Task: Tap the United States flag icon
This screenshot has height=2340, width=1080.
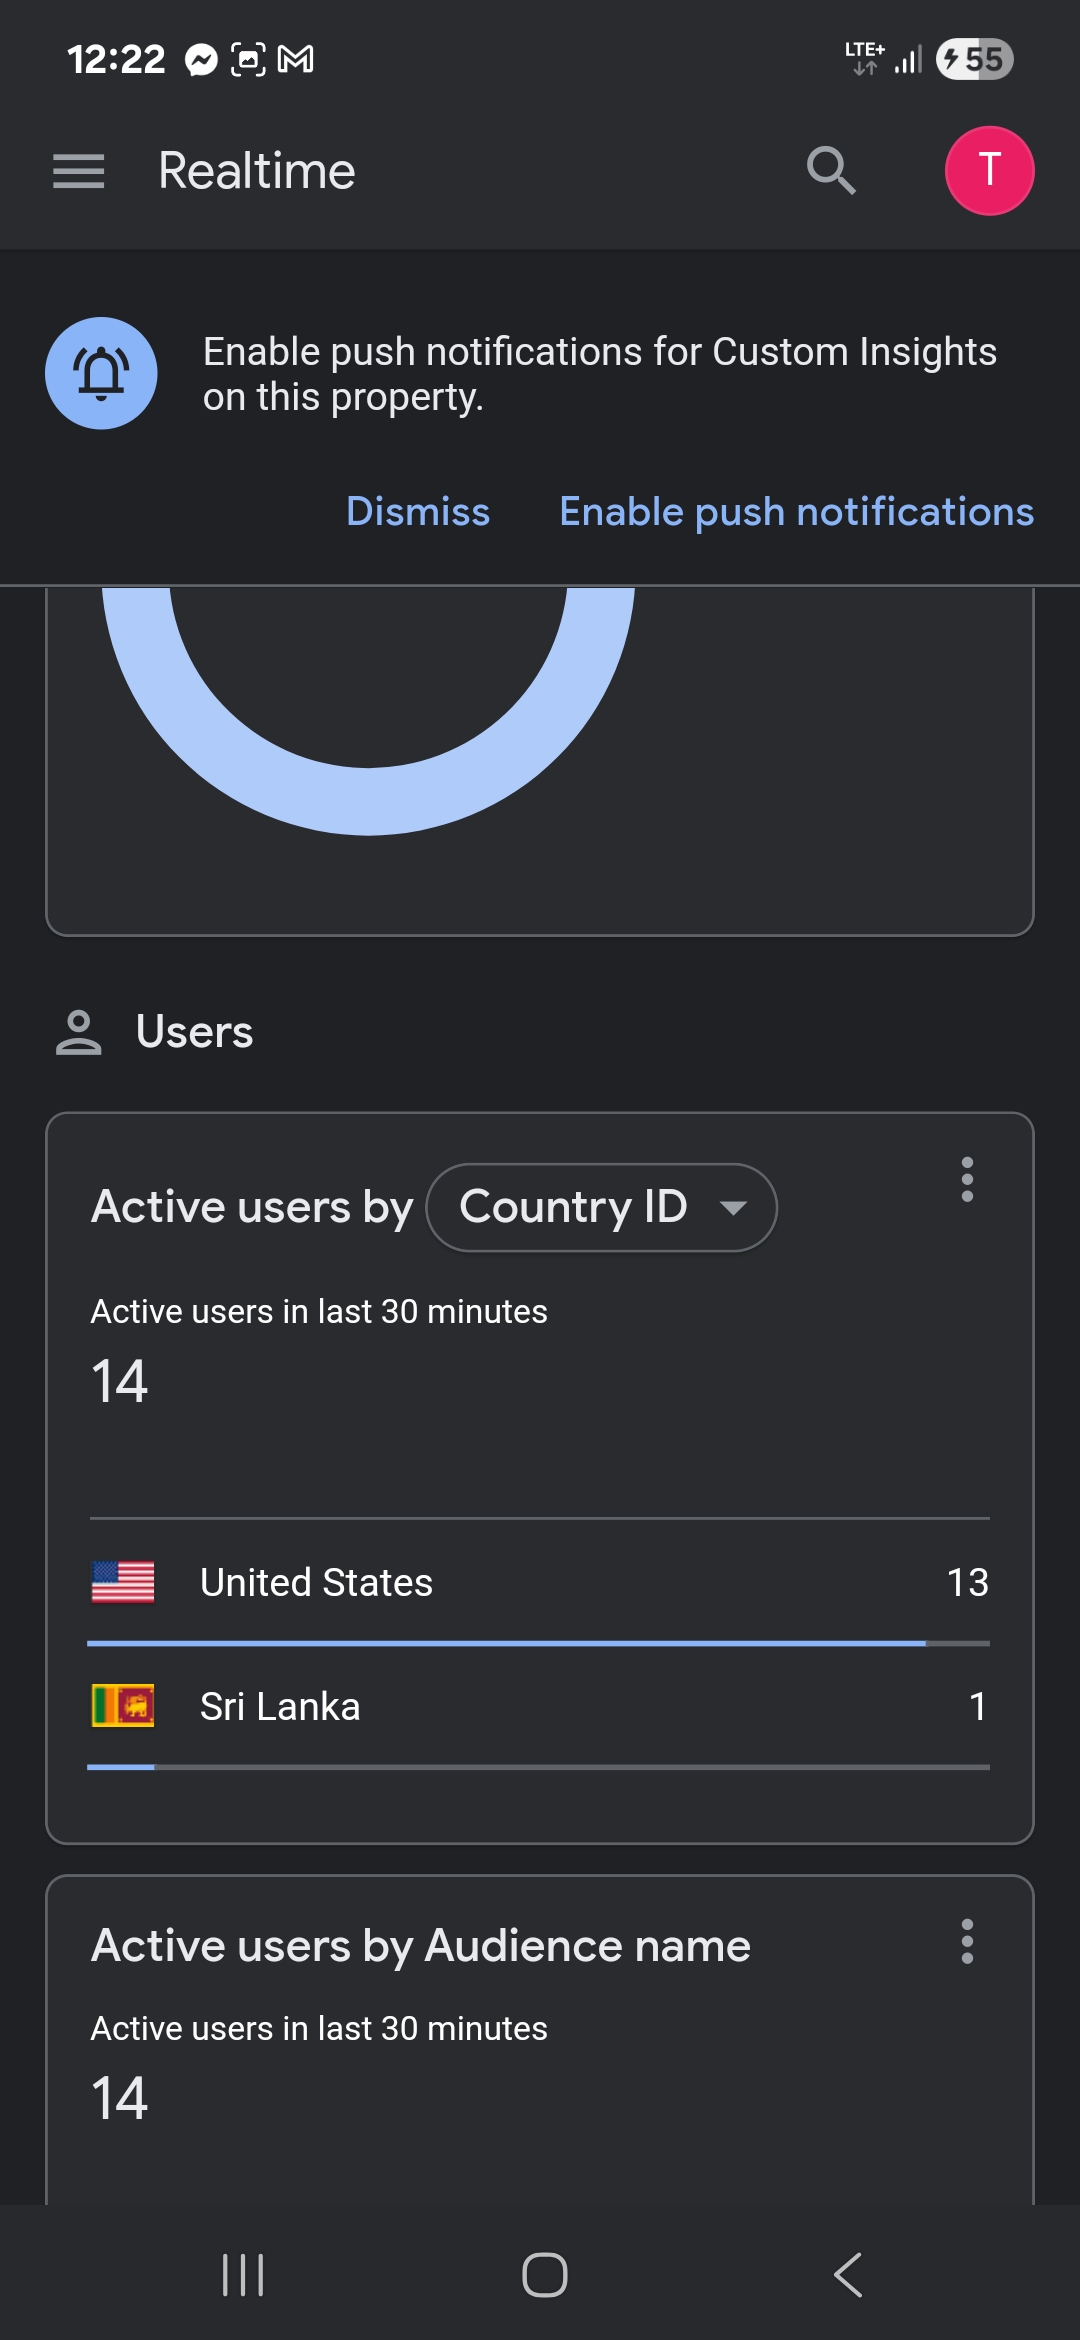Action: pos(123,1582)
